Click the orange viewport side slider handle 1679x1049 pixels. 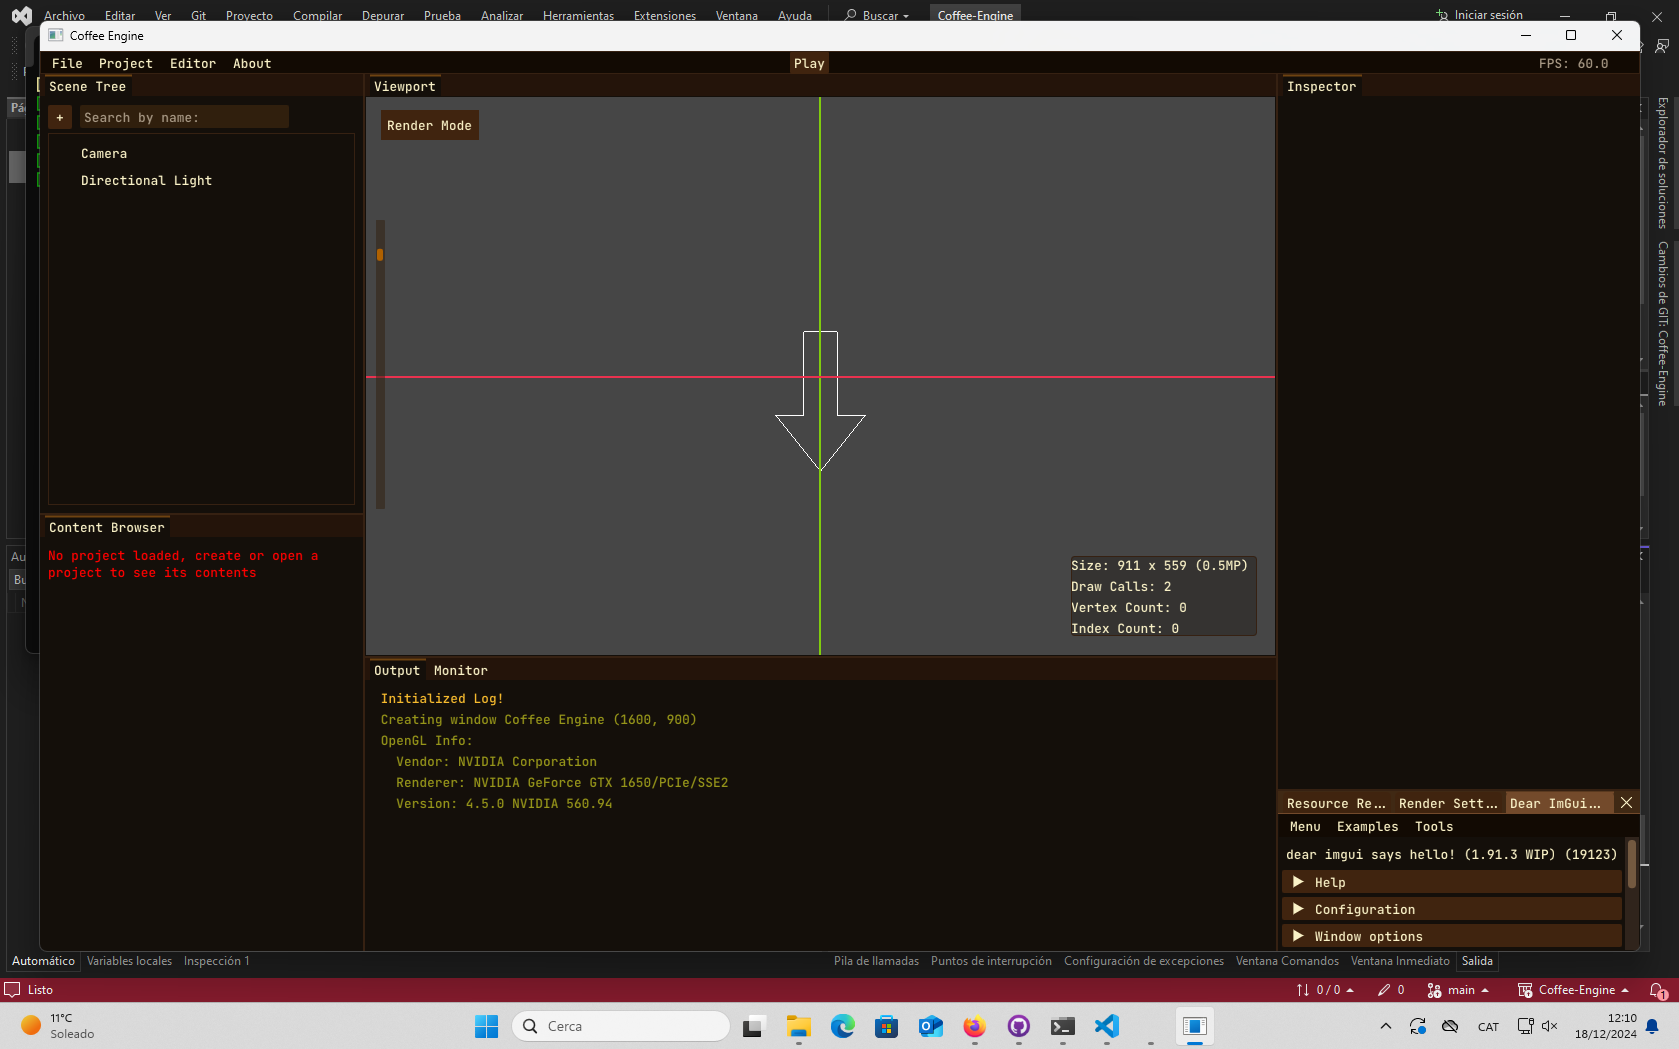(380, 255)
